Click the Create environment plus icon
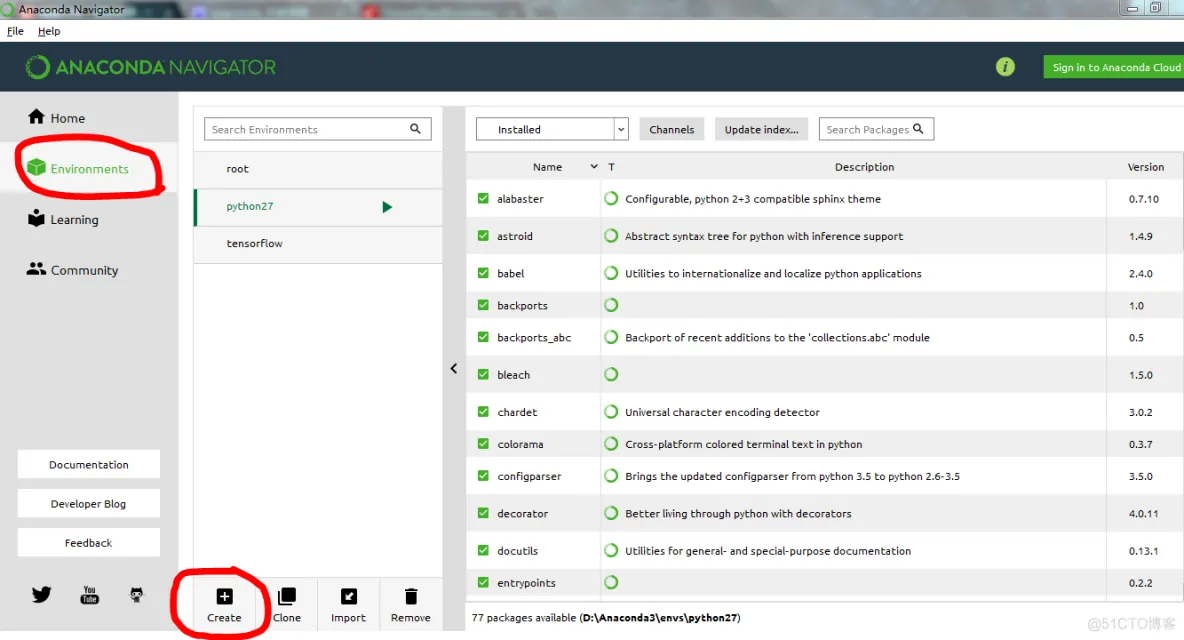The width and height of the screenshot is (1184, 640). (x=224, y=596)
